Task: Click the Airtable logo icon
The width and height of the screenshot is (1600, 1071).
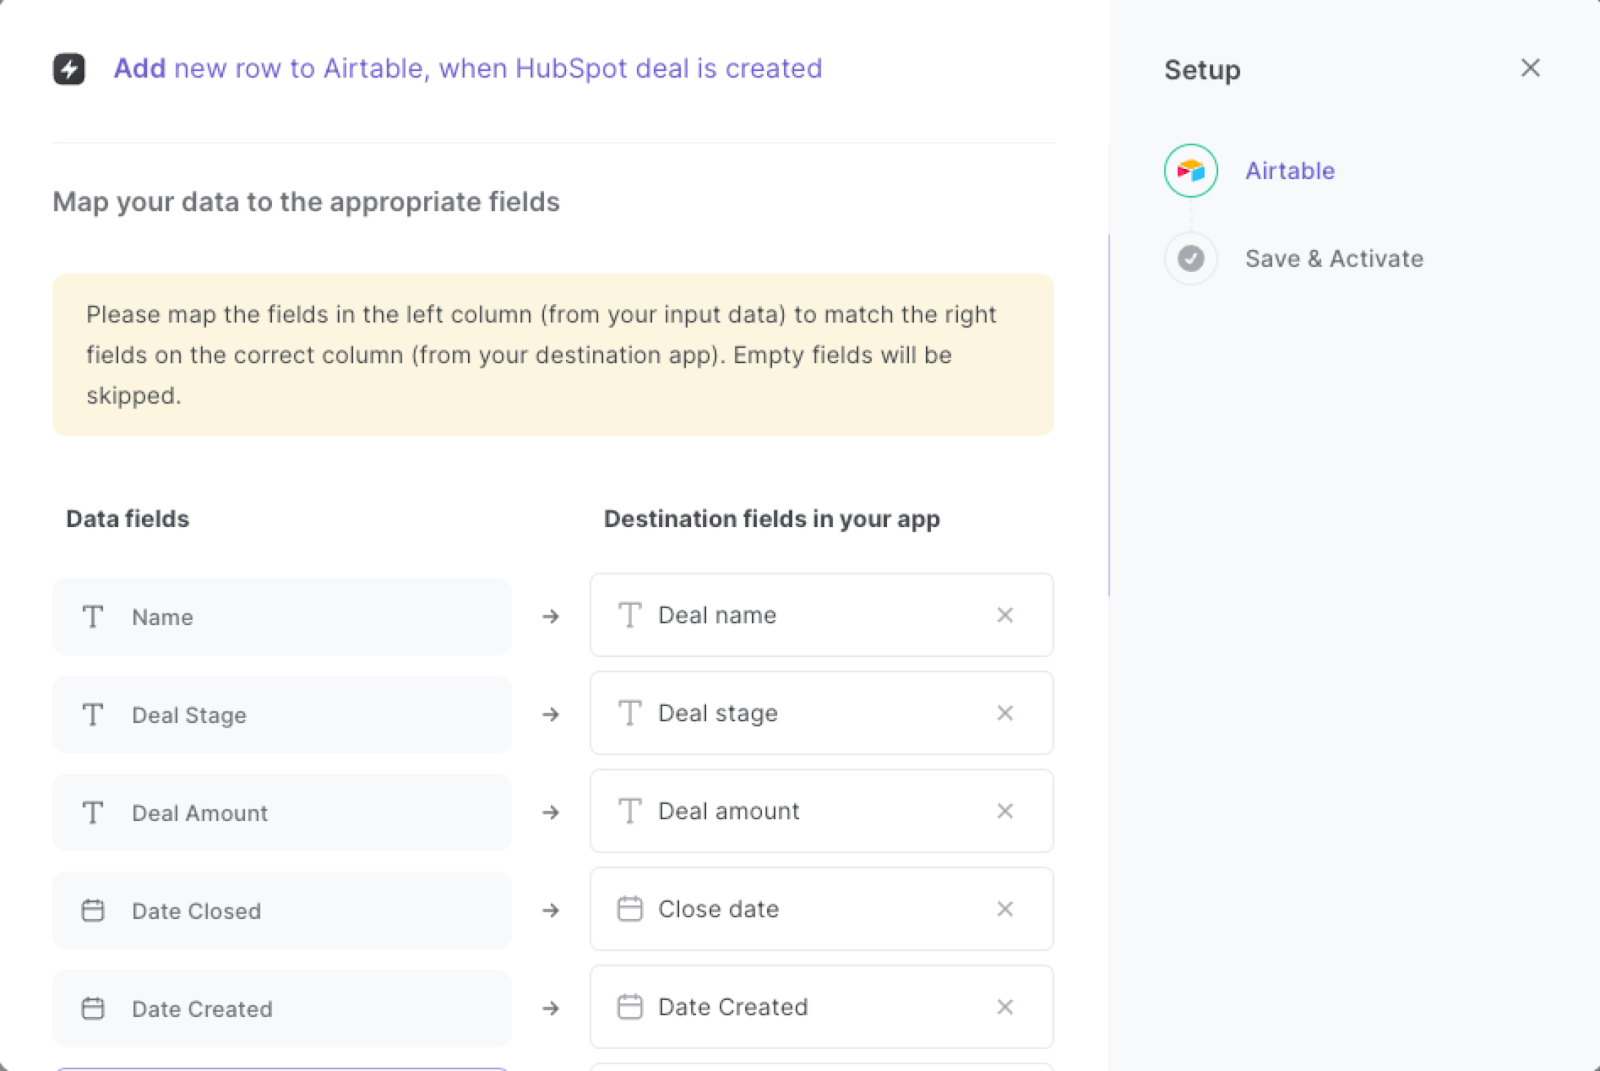Action: (x=1191, y=171)
